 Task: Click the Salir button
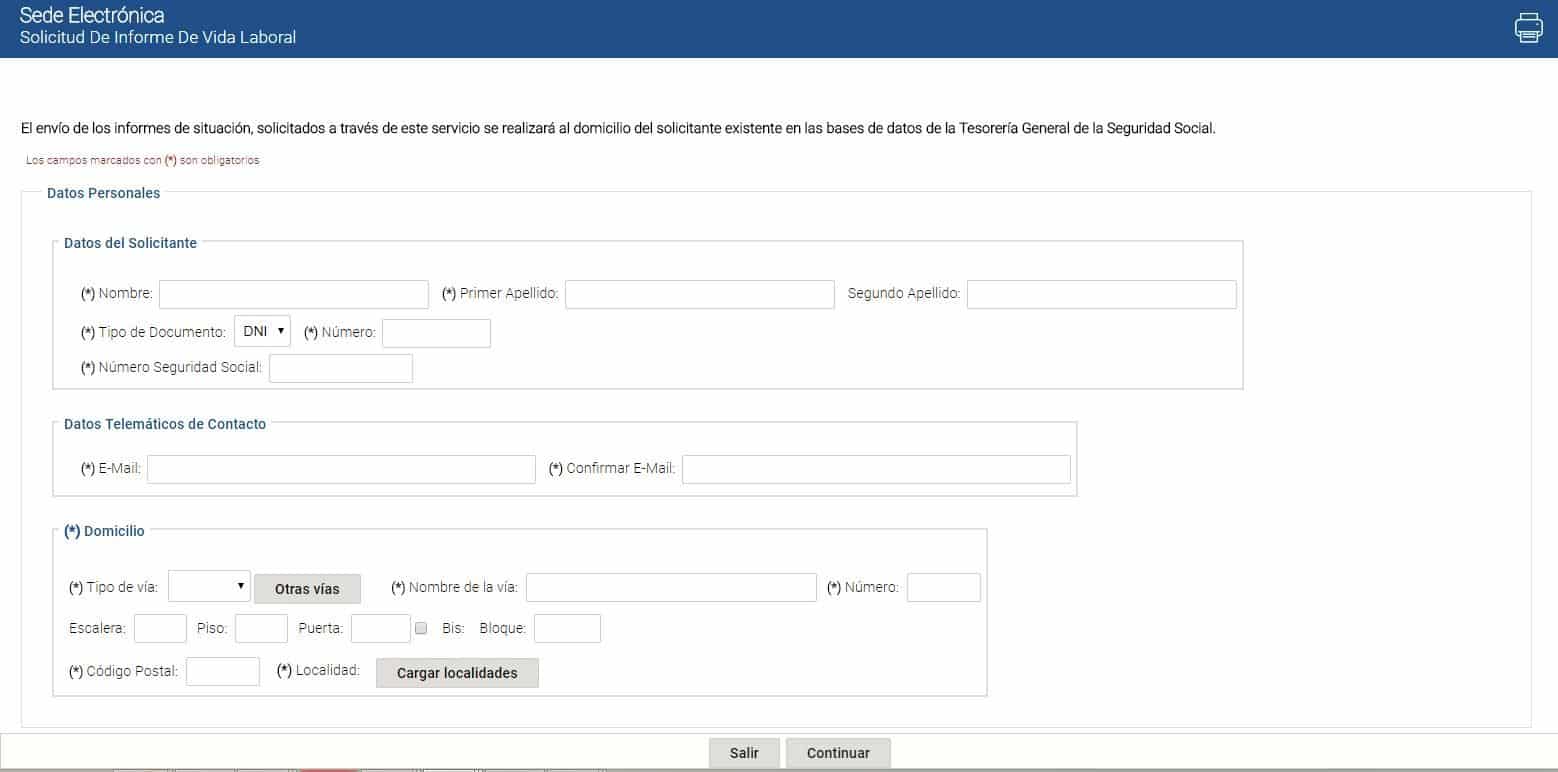click(743, 753)
